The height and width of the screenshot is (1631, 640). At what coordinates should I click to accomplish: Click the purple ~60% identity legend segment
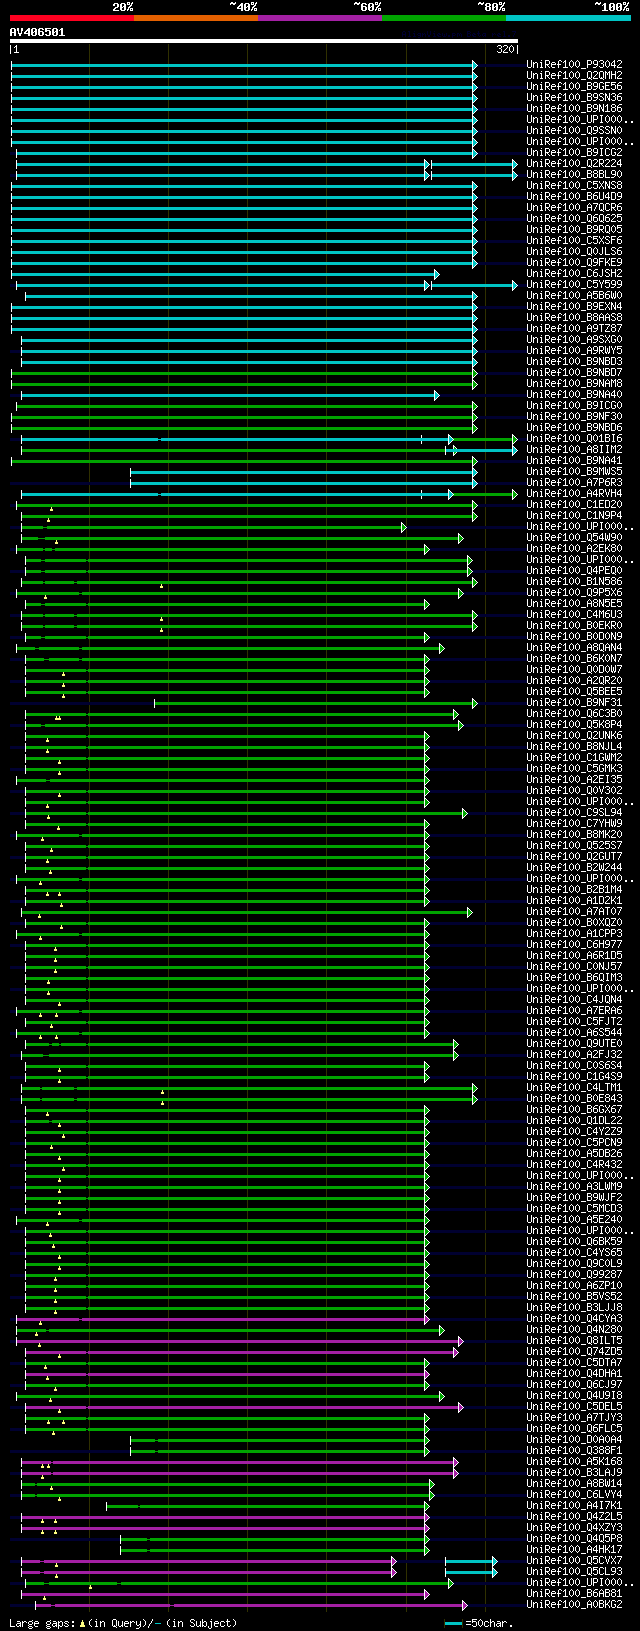[x=319, y=18]
